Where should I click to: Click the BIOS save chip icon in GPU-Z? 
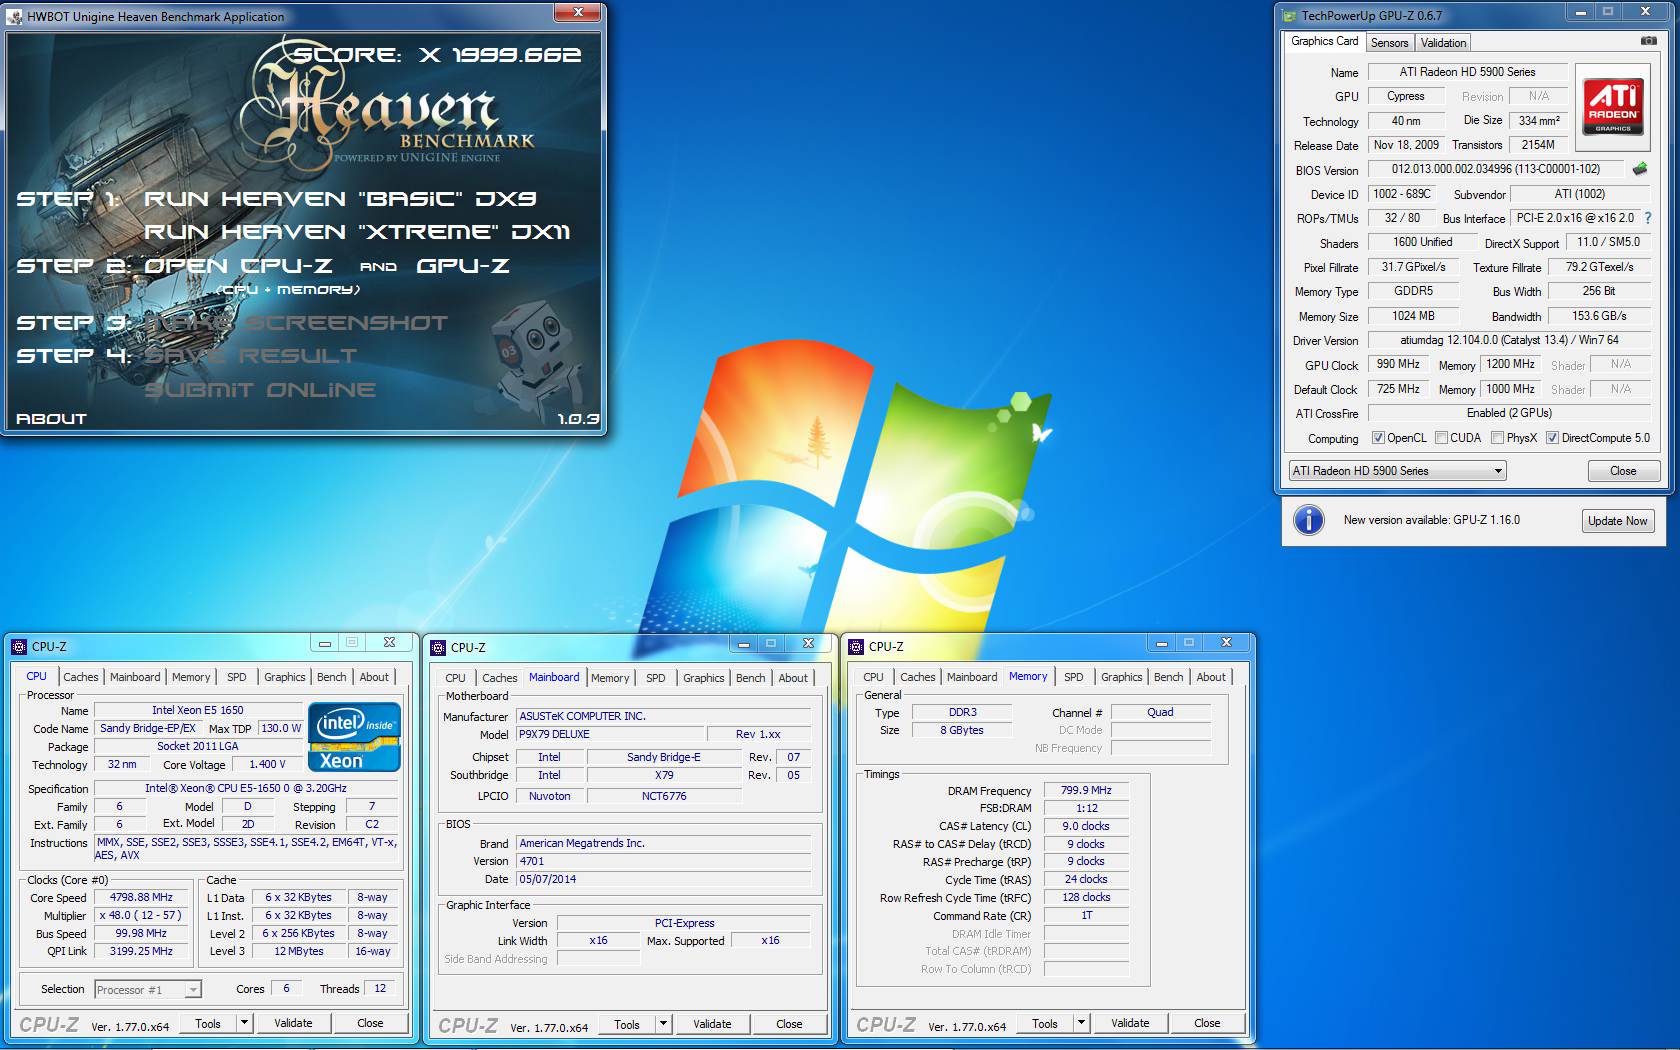[x=1640, y=169]
